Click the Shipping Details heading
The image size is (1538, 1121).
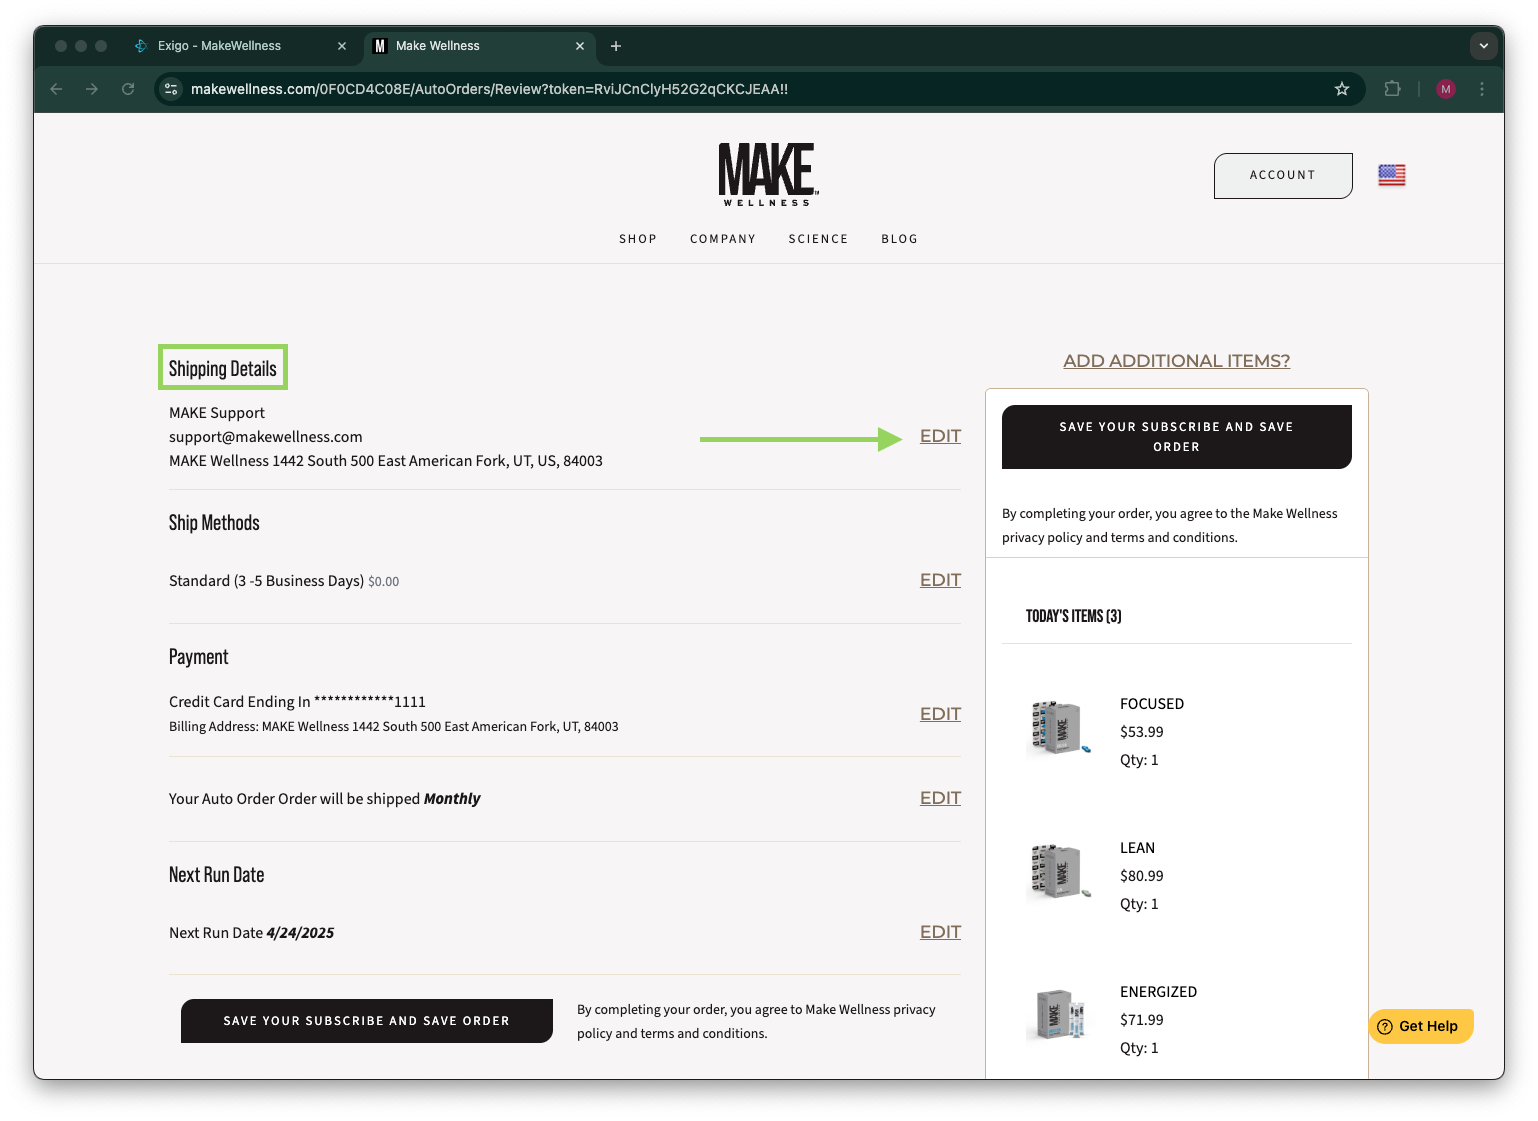223,368
